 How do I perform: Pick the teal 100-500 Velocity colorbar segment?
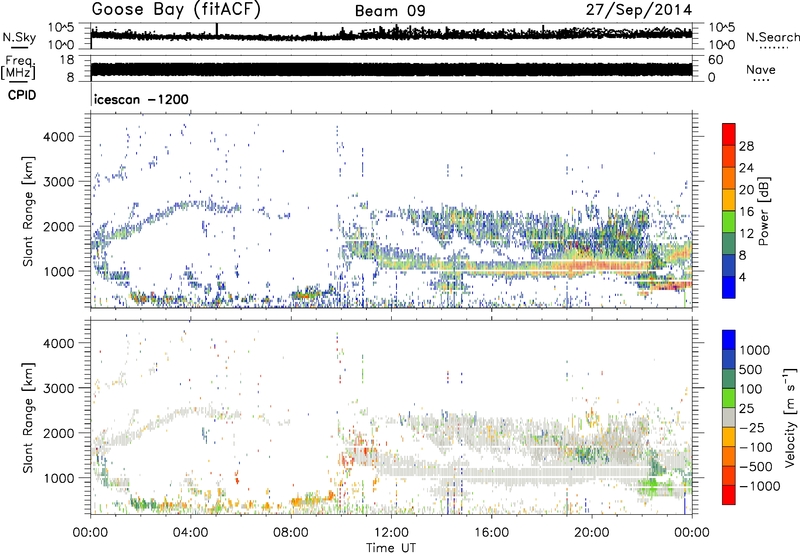[x=729, y=379]
